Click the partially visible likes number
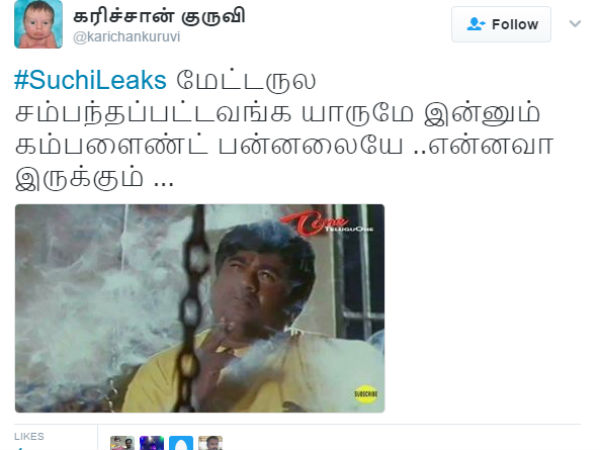Screen dimensions: 600x450 pyautogui.click(x=20, y=448)
